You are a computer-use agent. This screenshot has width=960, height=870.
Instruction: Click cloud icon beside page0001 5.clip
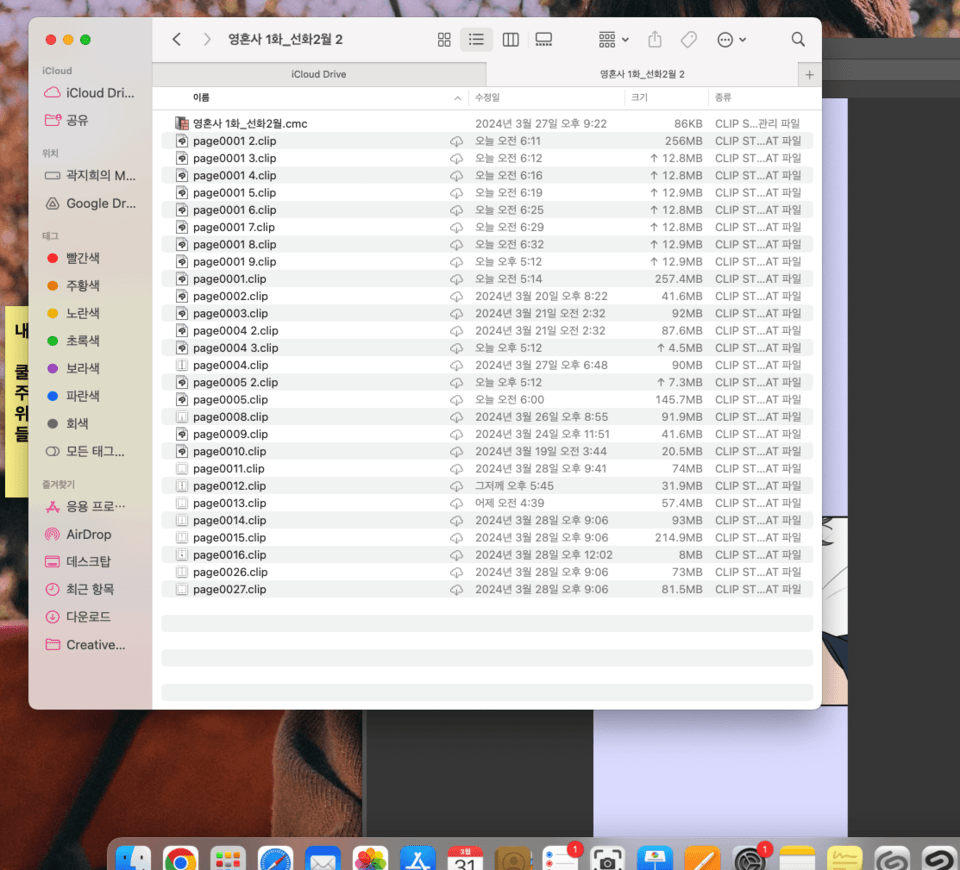(456, 193)
